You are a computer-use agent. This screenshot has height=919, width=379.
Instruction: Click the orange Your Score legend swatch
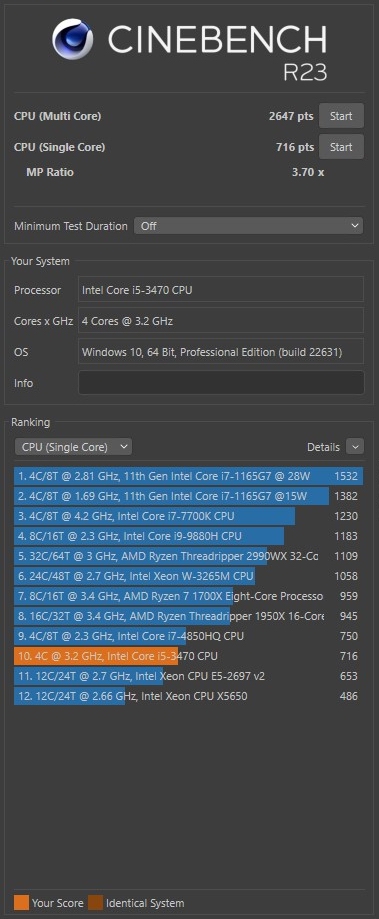point(21,903)
